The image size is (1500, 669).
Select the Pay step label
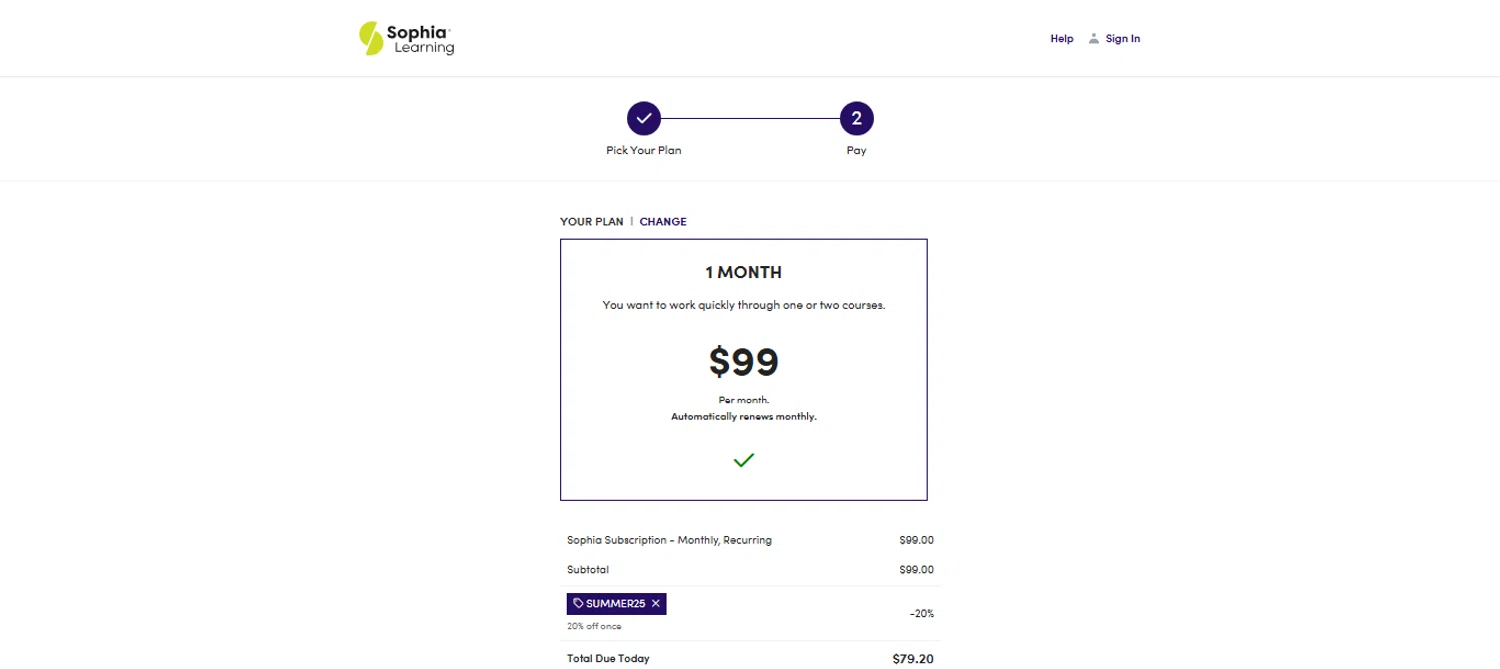pyautogui.click(x=856, y=150)
